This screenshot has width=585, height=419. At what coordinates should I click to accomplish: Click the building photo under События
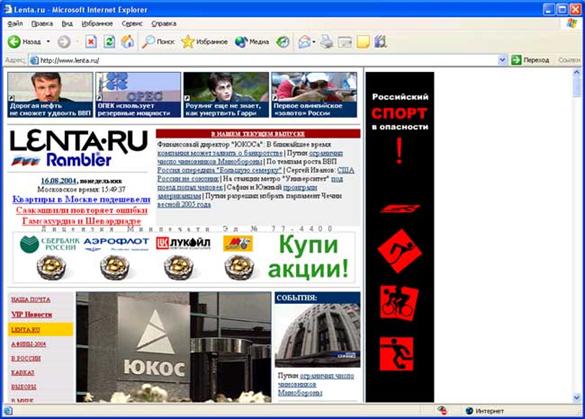(317, 335)
